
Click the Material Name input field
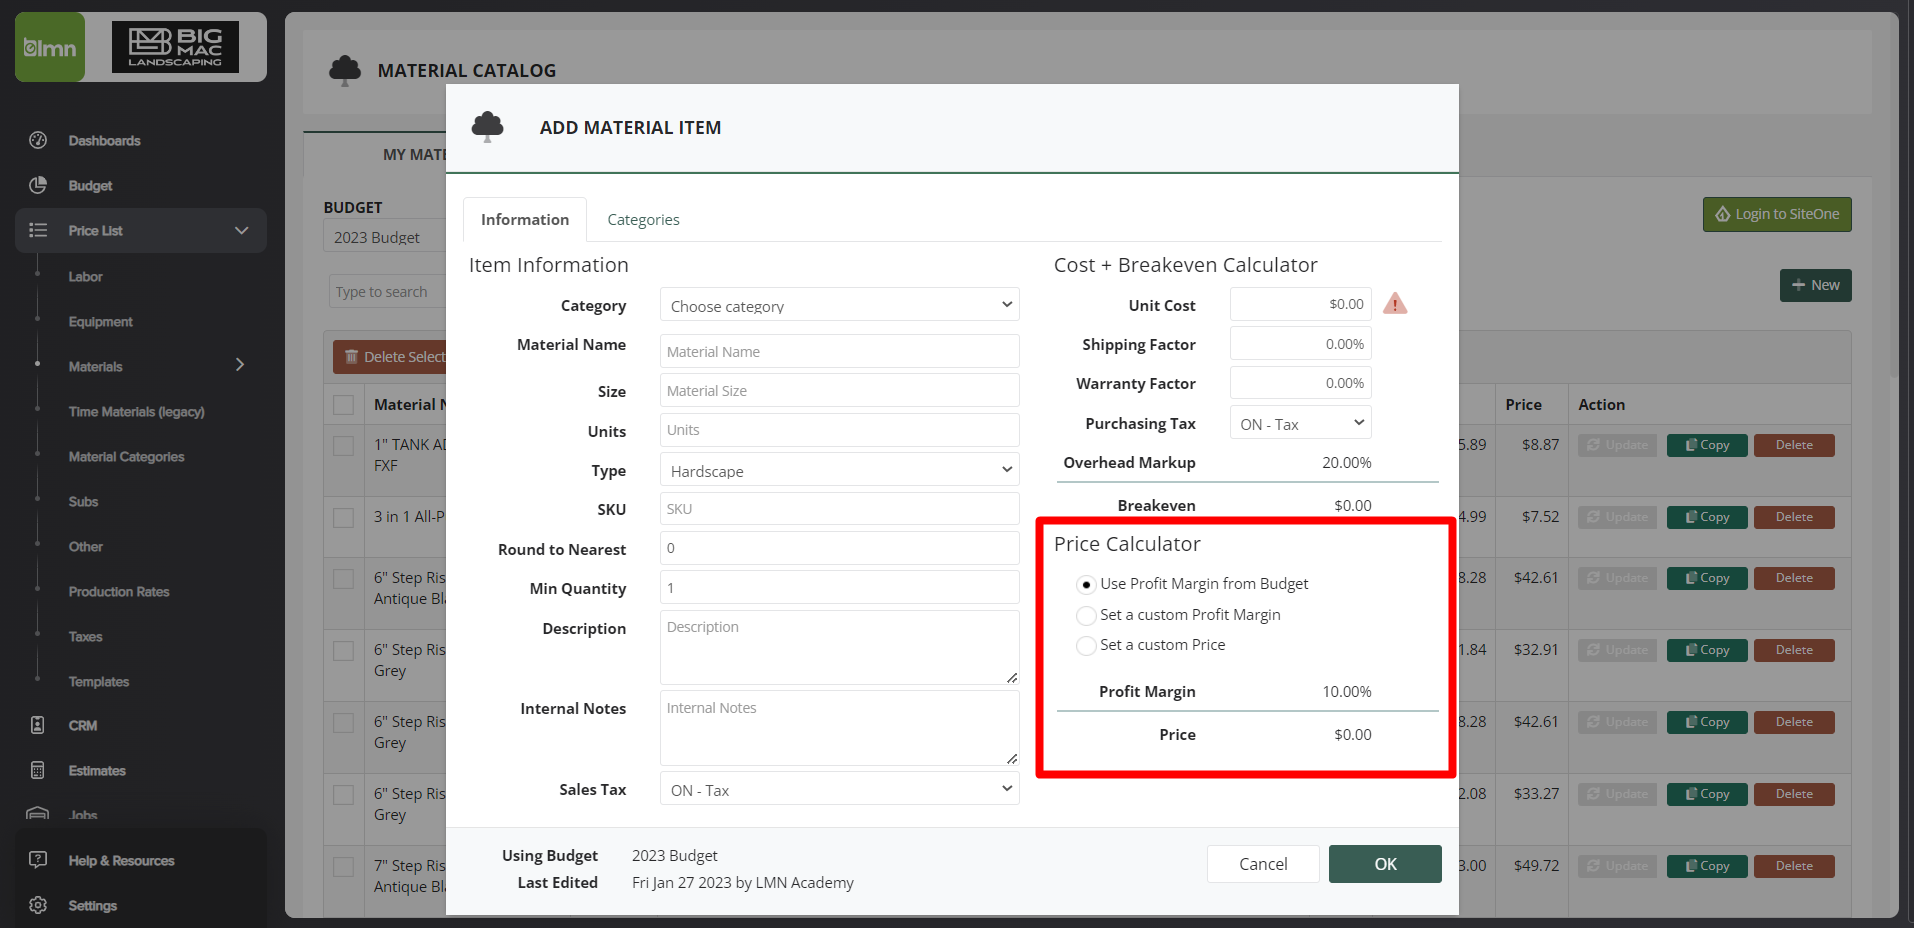click(839, 351)
